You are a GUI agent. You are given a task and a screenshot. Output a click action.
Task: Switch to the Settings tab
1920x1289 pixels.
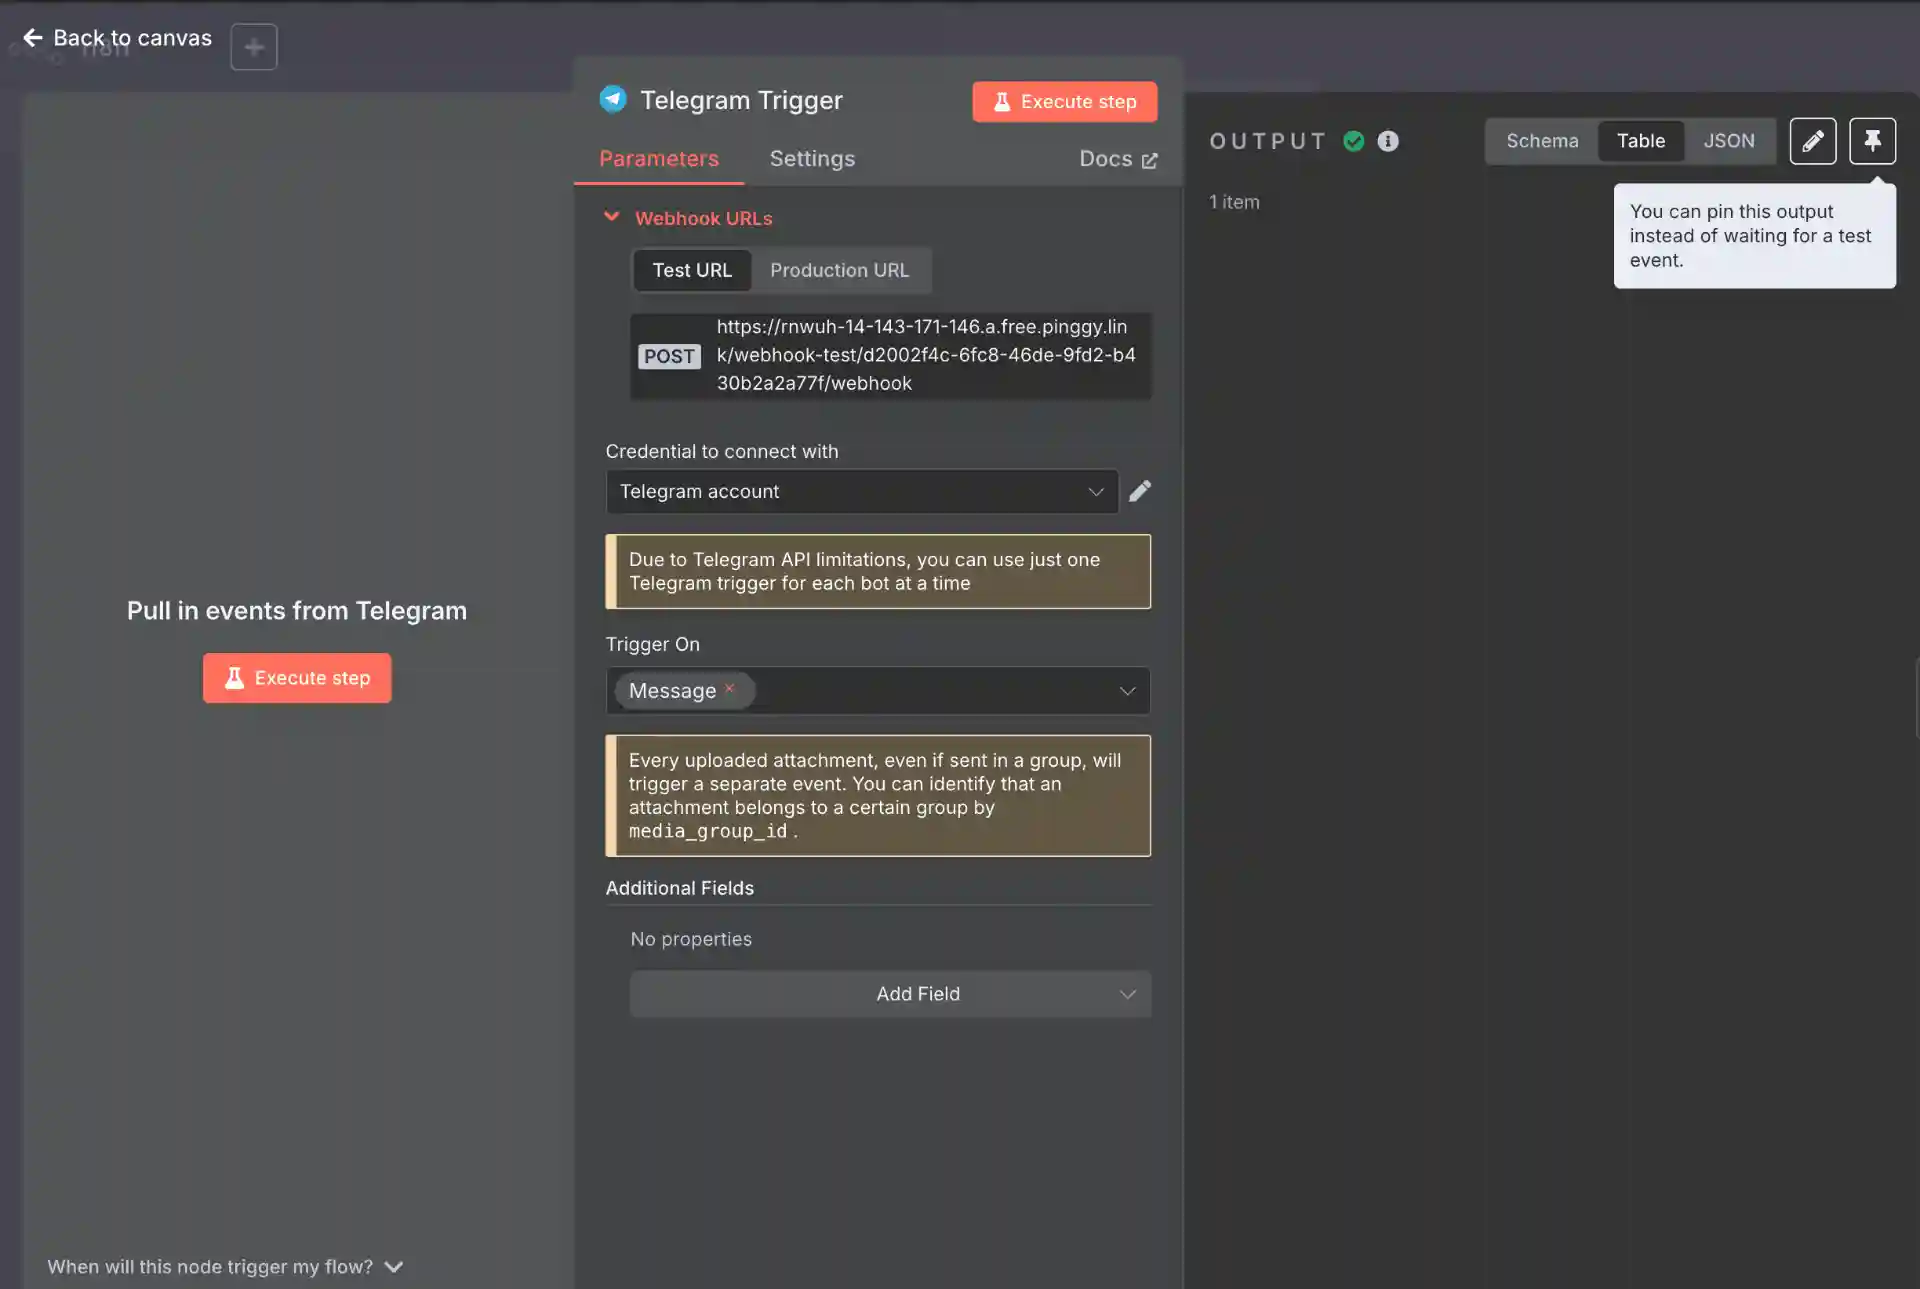pos(812,159)
